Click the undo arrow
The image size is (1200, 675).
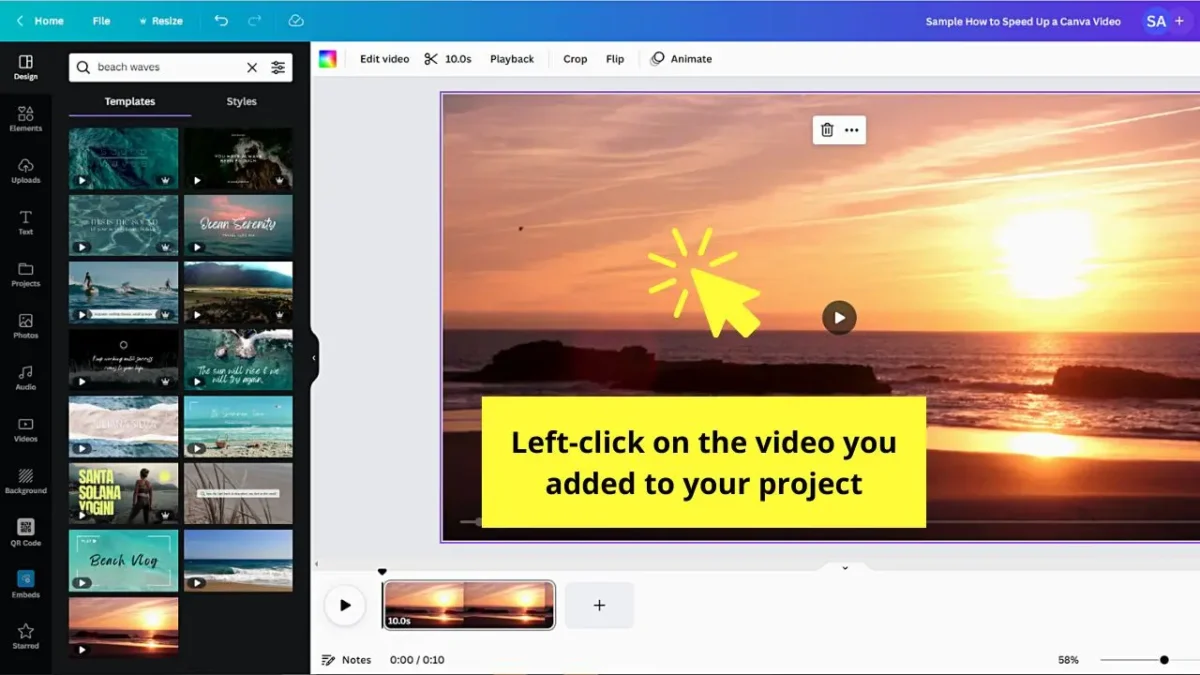[221, 21]
